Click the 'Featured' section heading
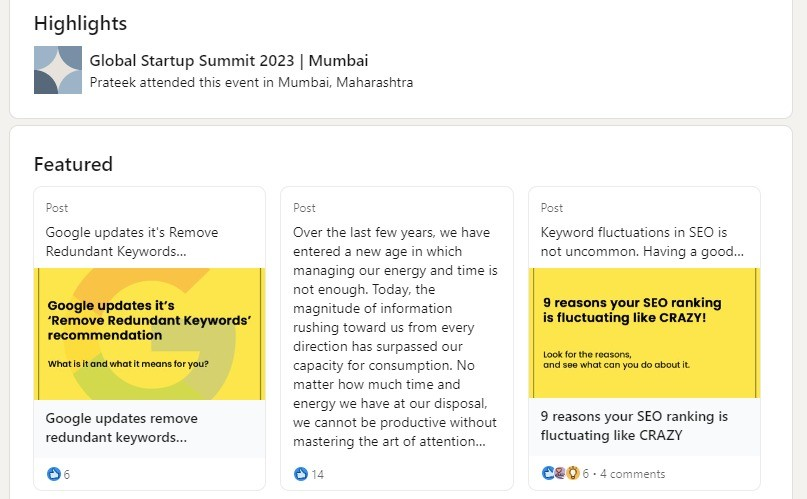807x499 pixels. 73,164
